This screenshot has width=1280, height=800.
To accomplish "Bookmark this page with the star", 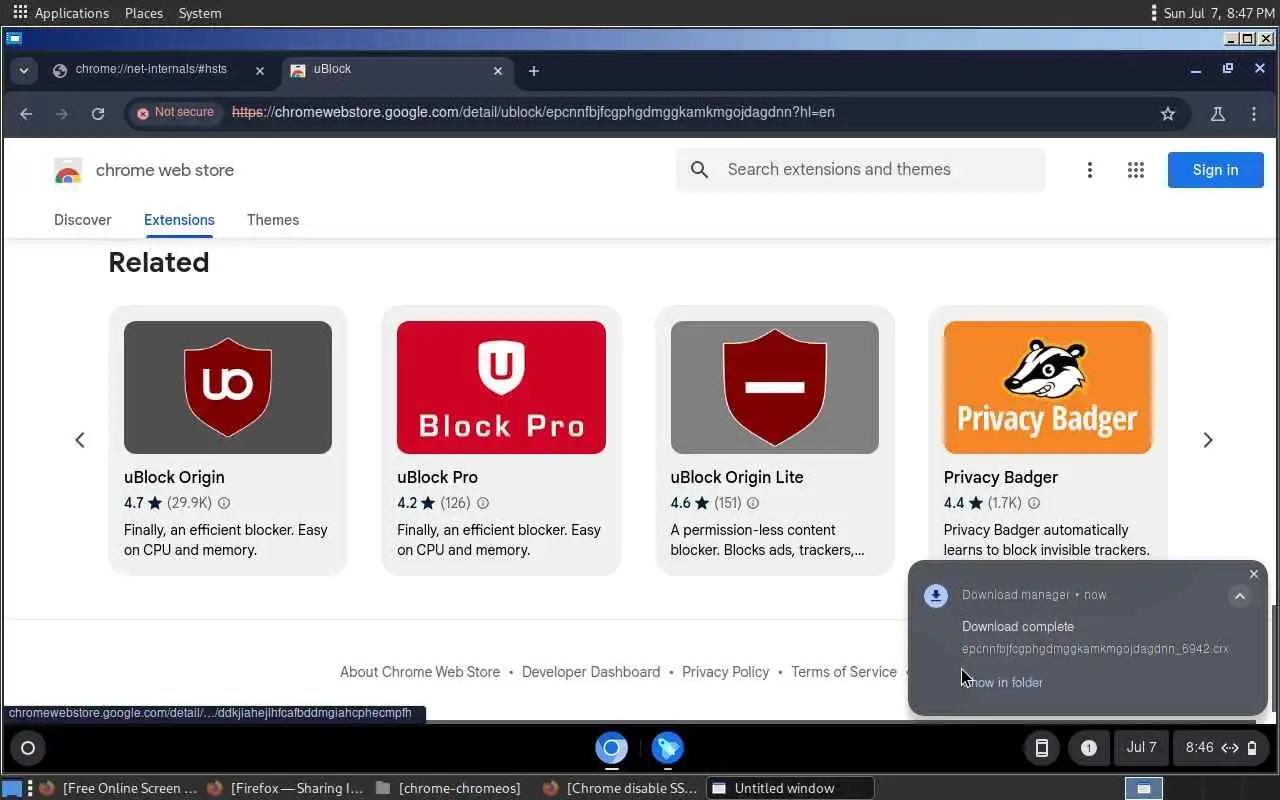I will (1167, 114).
